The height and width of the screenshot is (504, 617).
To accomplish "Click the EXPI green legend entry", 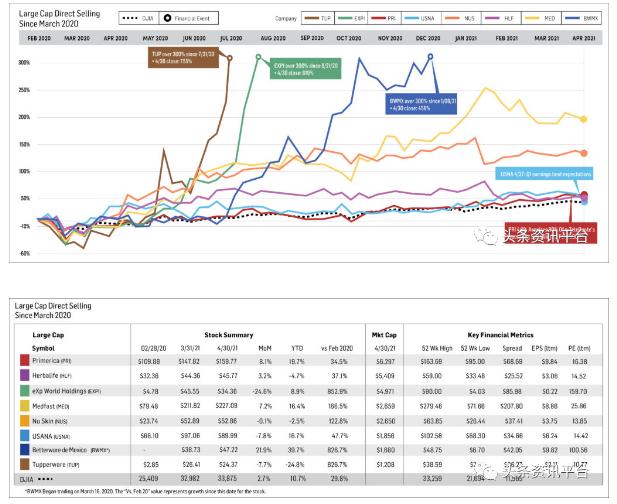I will [x=351, y=18].
